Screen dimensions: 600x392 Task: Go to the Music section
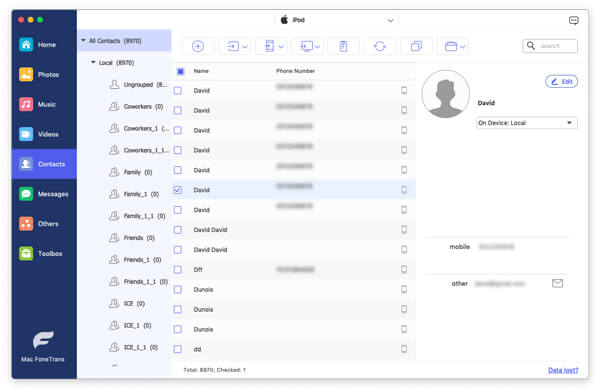[44, 104]
